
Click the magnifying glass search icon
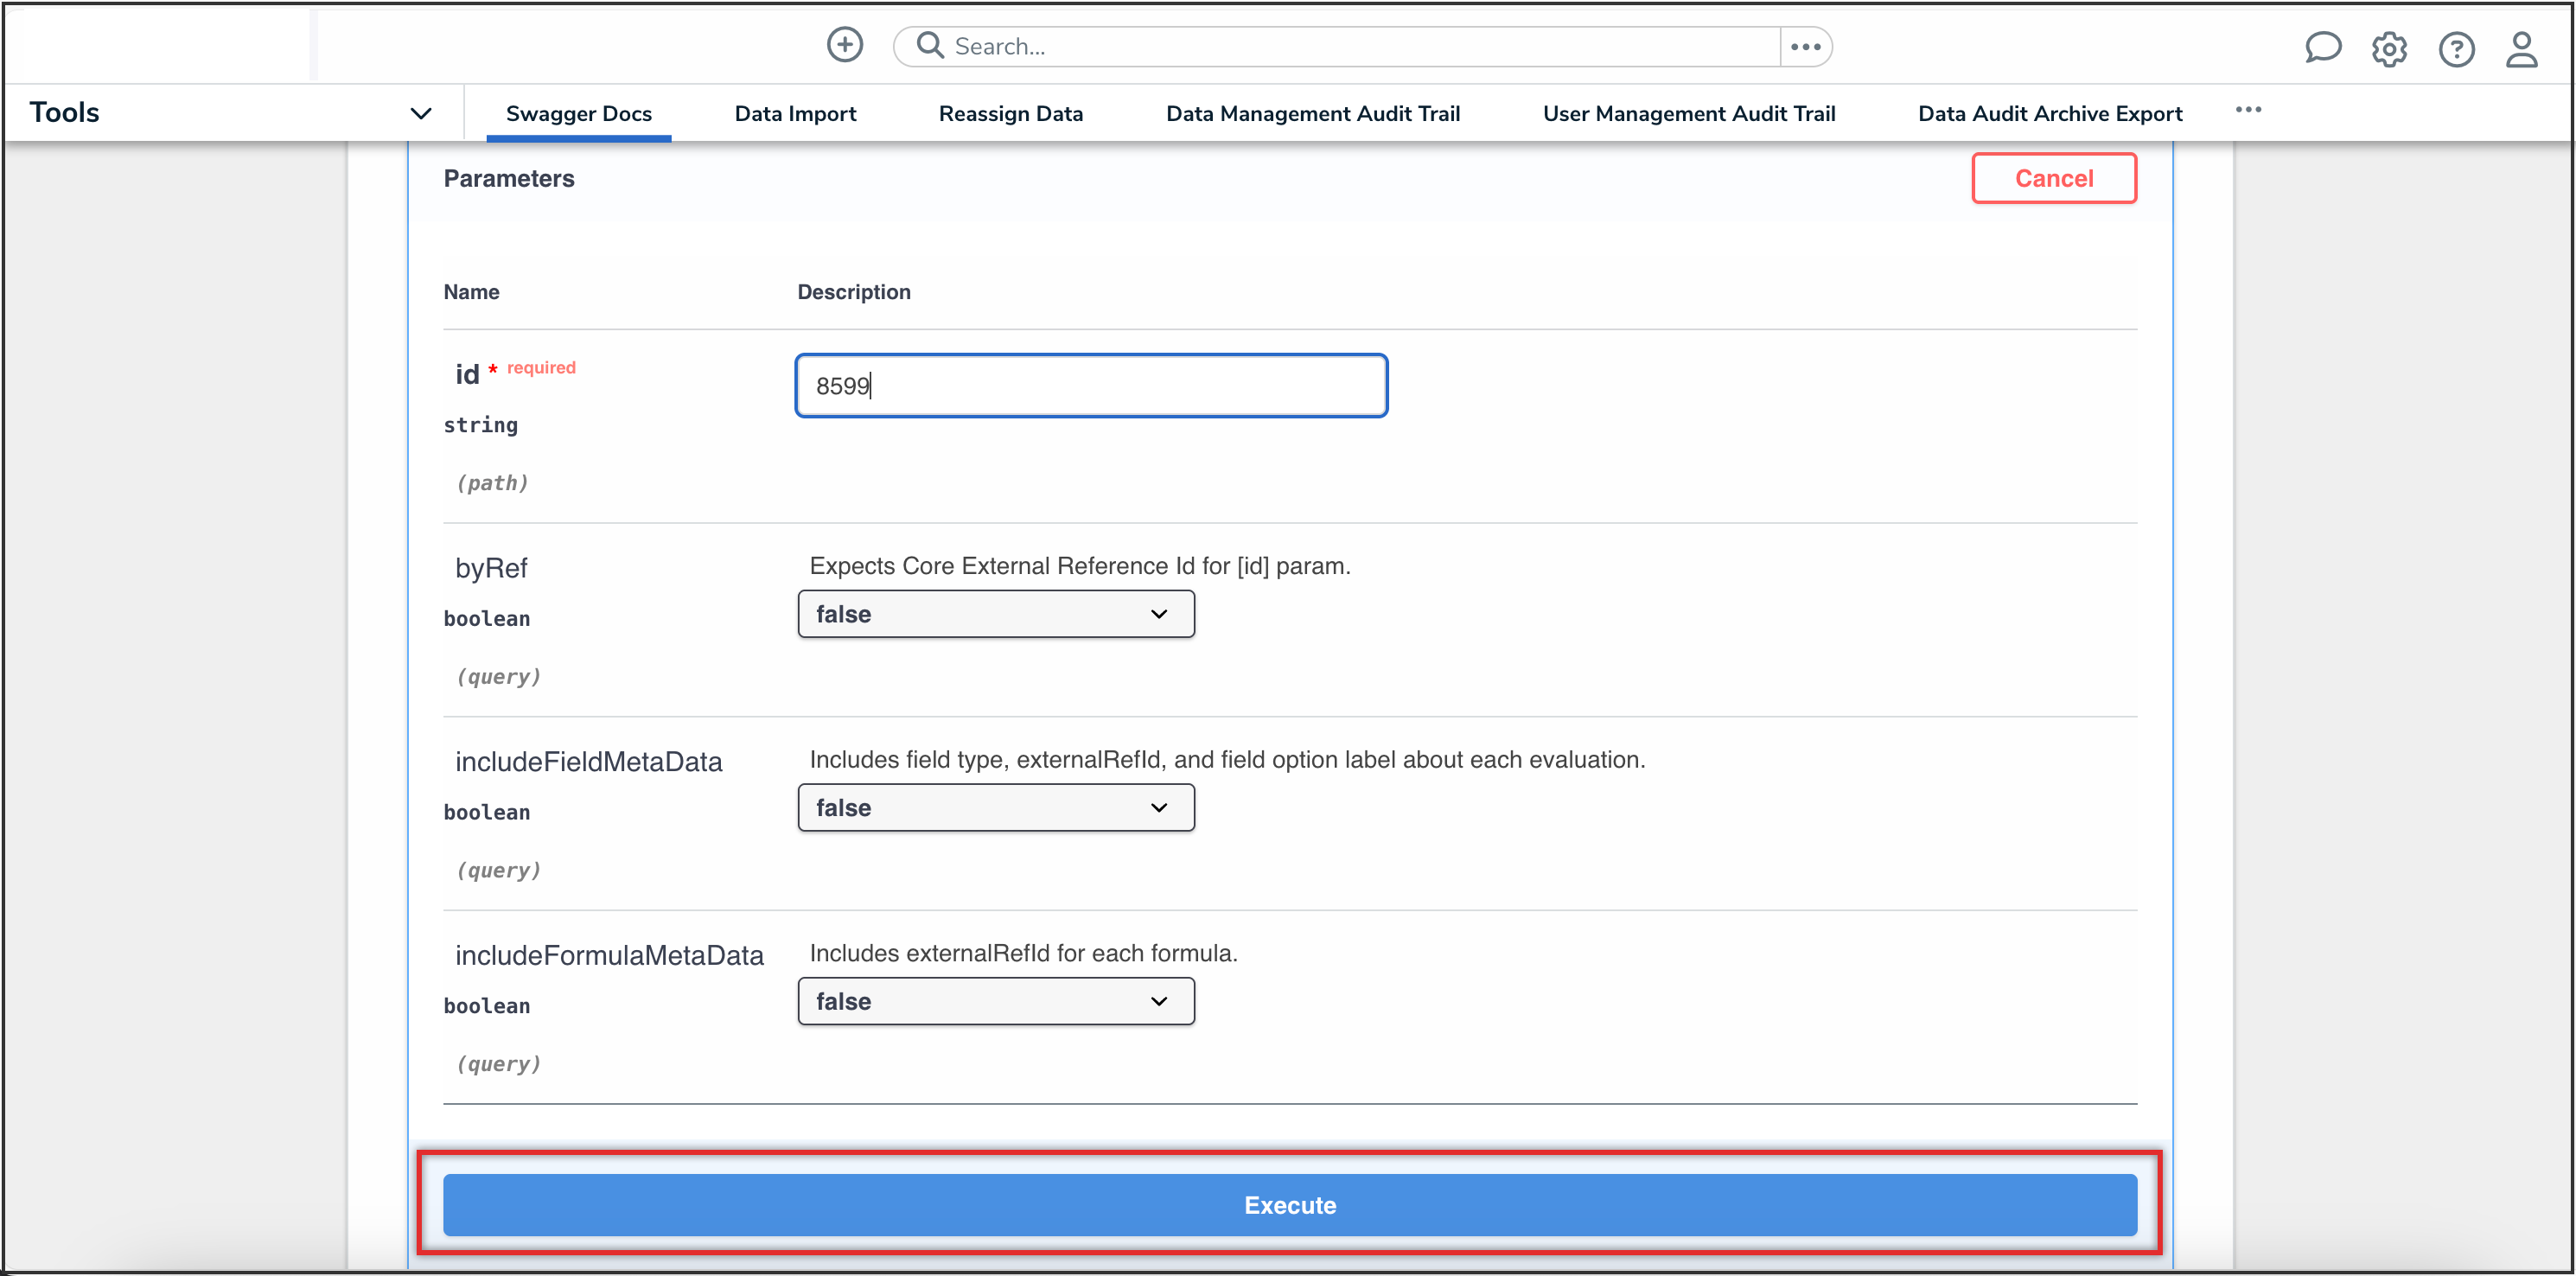(930, 45)
